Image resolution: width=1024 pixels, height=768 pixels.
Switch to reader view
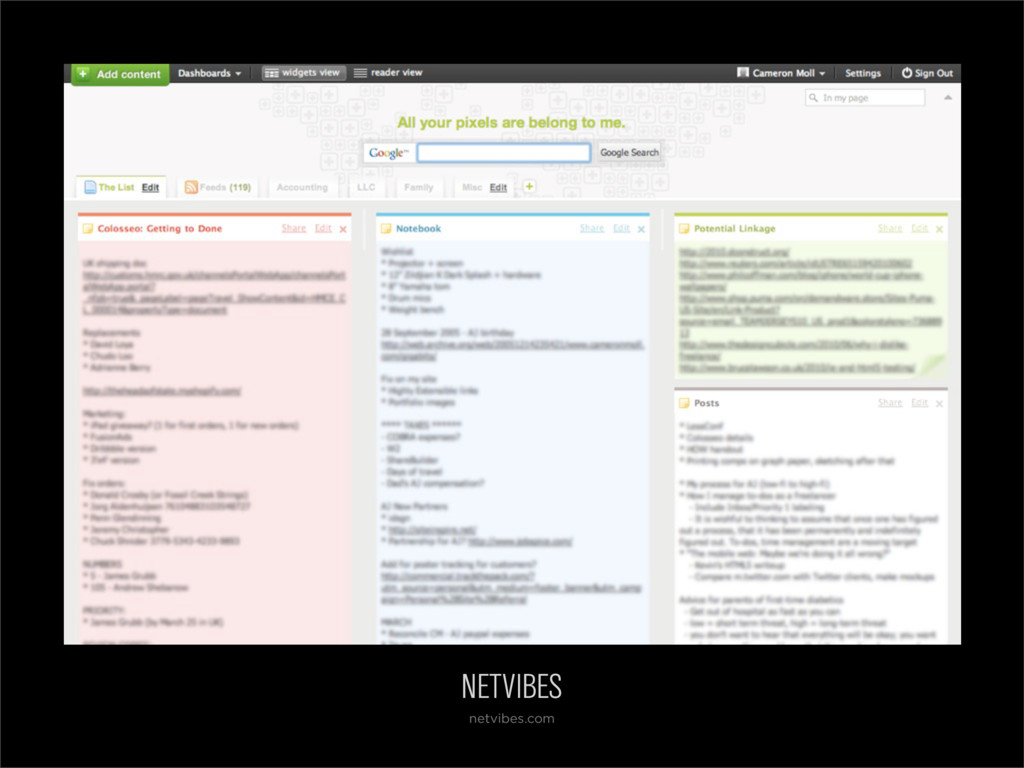tap(388, 72)
